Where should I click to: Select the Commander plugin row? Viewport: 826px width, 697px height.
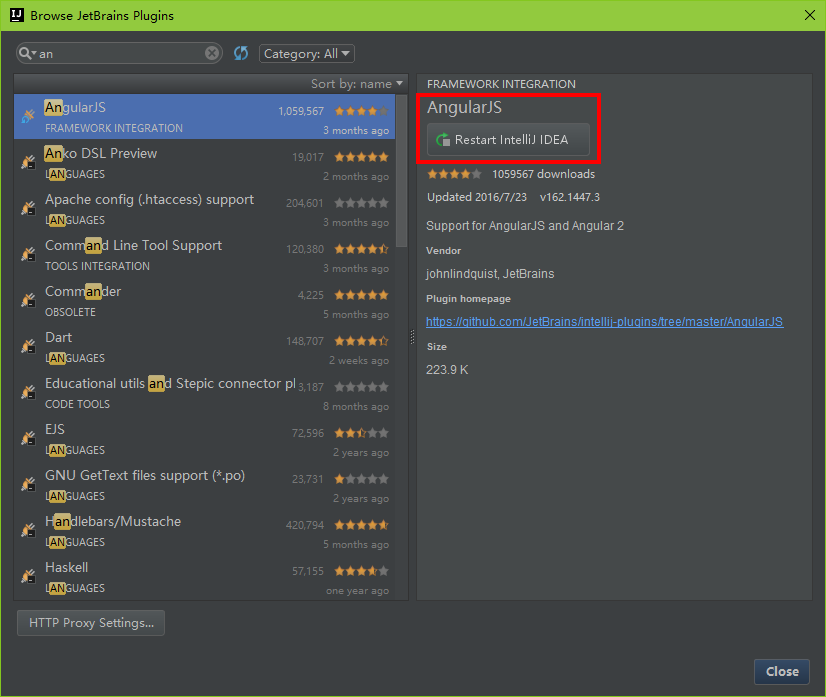point(204,300)
